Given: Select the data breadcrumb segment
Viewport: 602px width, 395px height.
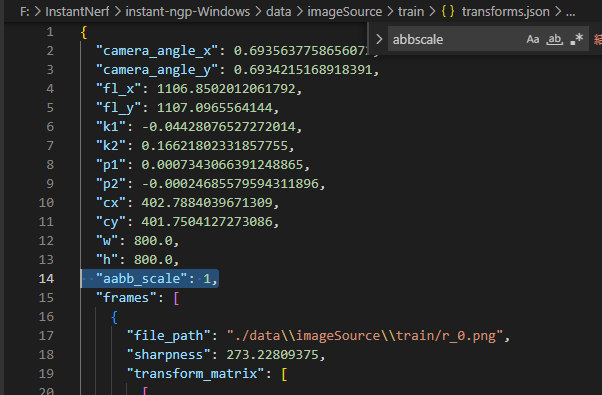Looking at the screenshot, I should [278, 12].
